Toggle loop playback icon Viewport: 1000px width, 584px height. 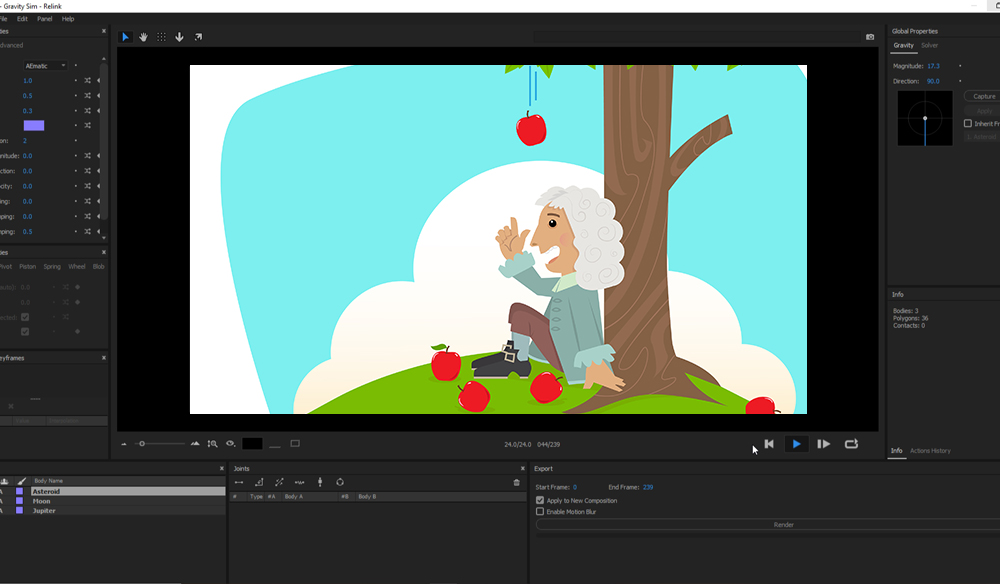(851, 444)
